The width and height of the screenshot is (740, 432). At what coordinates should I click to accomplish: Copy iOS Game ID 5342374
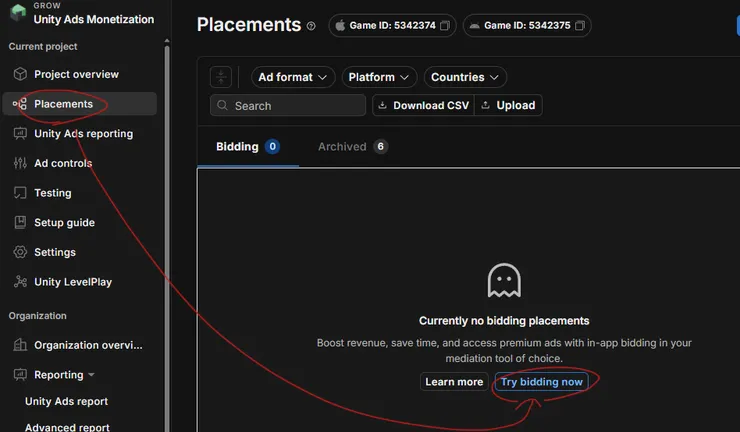click(x=445, y=25)
